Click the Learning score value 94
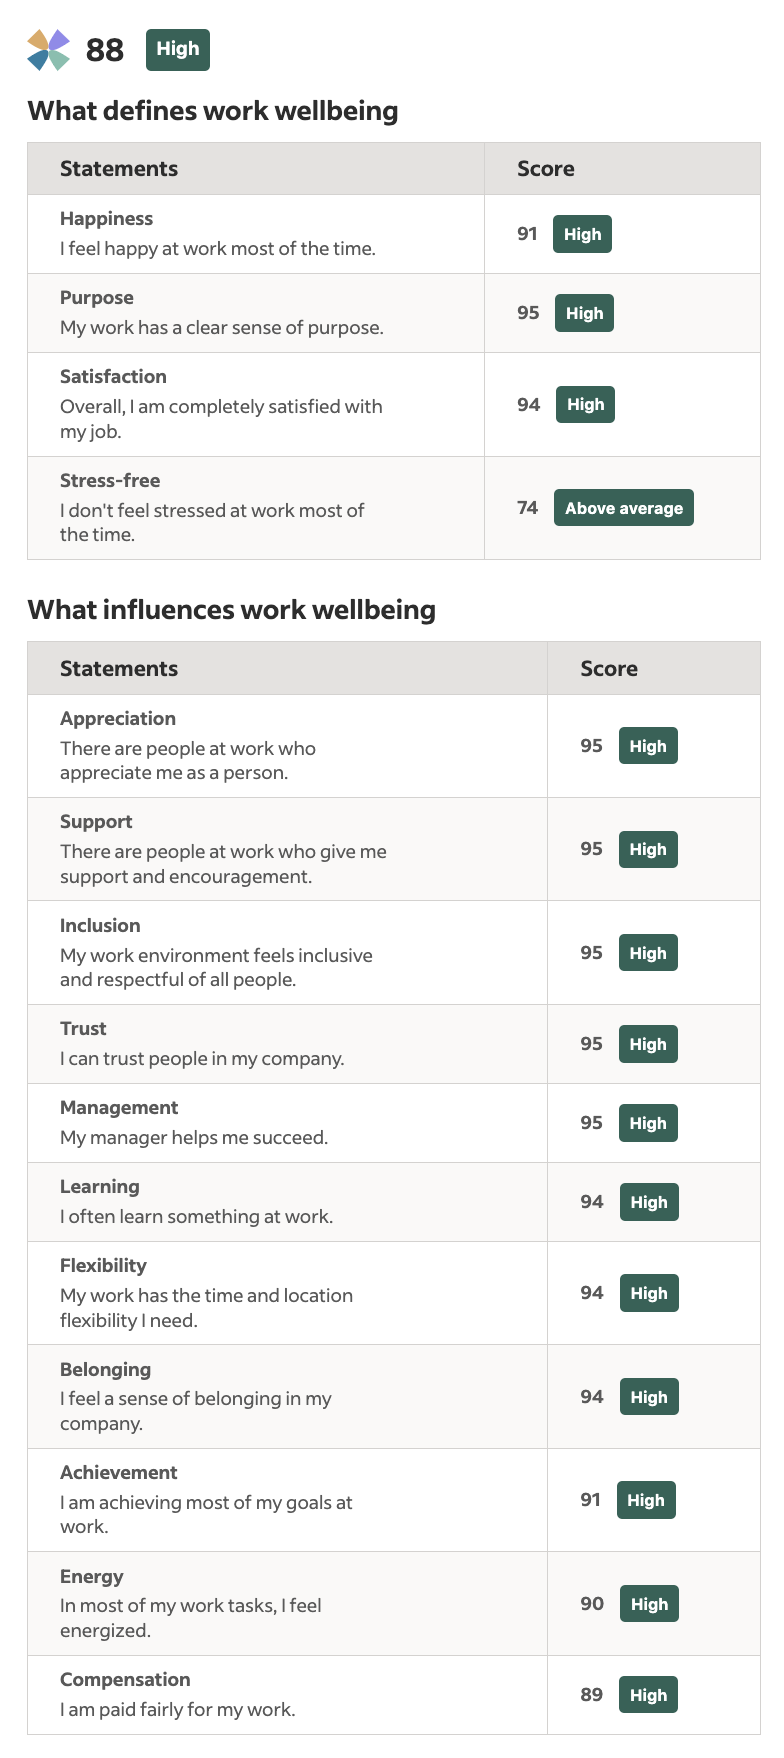Screen dimensions: 784x1758 [x=592, y=1202]
